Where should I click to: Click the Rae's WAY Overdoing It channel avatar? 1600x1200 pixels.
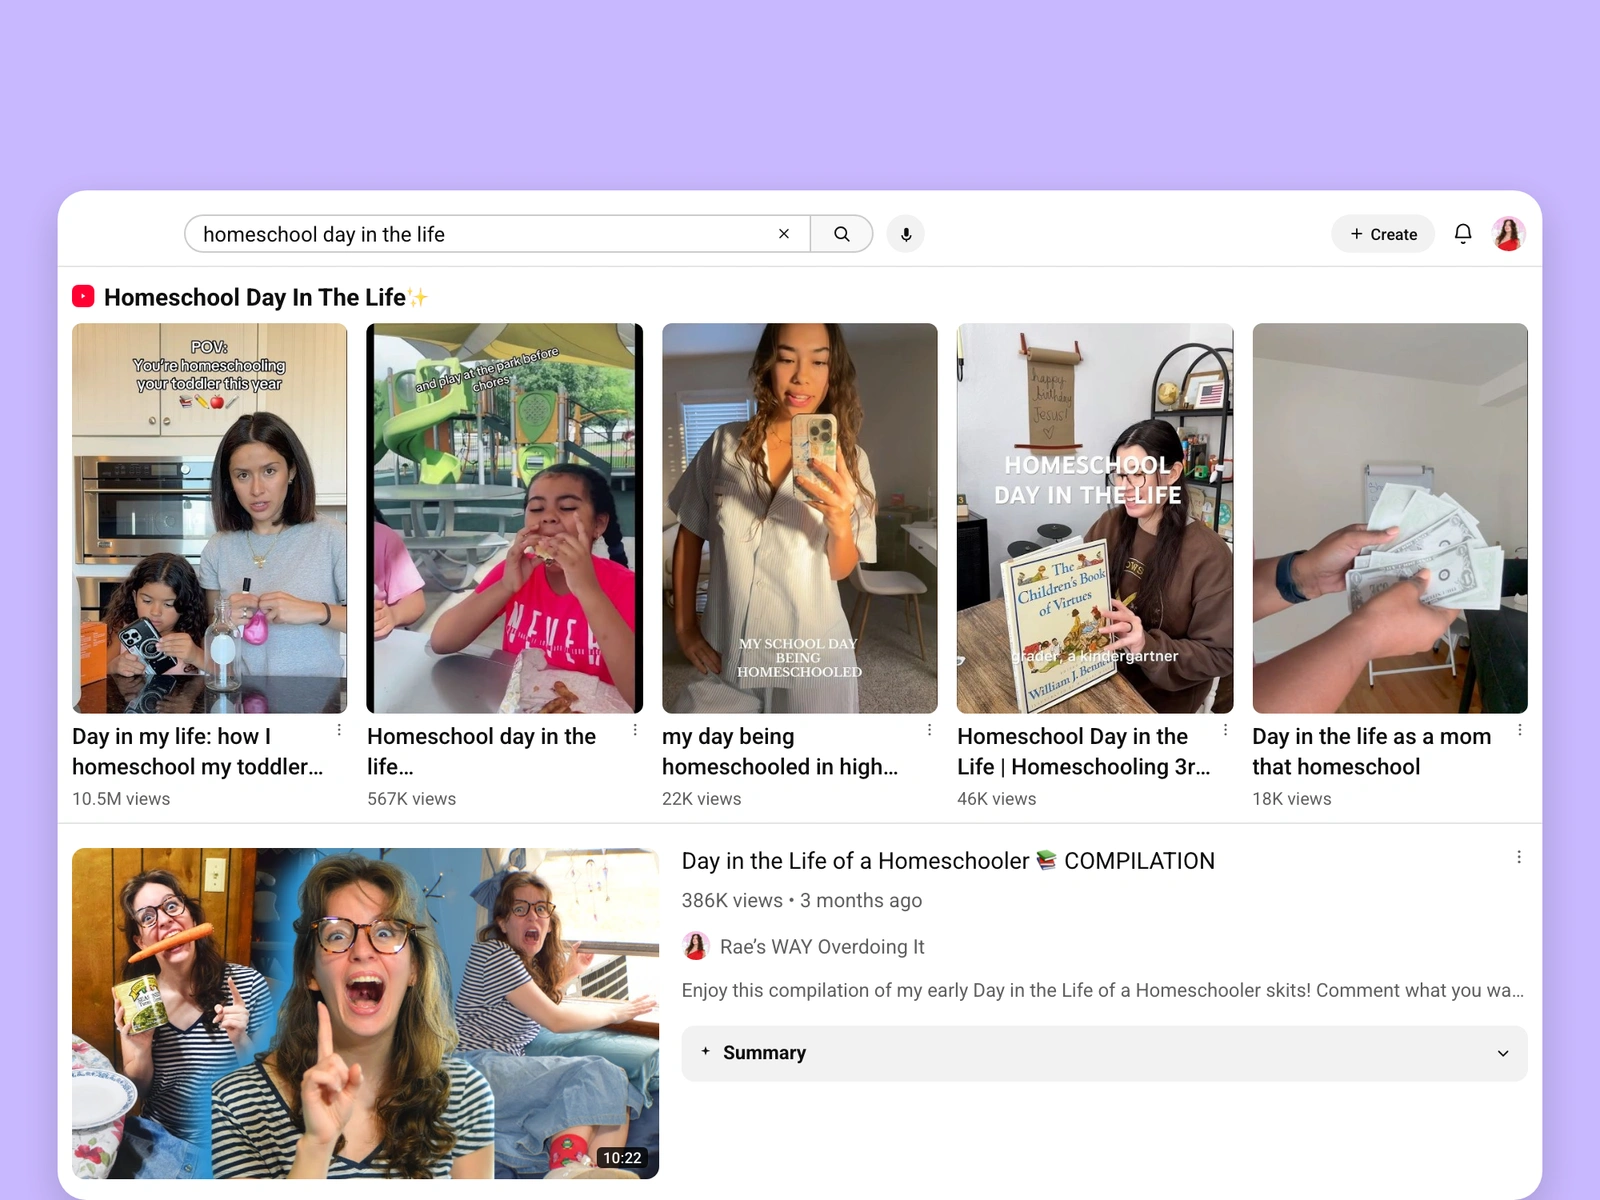tap(696, 946)
